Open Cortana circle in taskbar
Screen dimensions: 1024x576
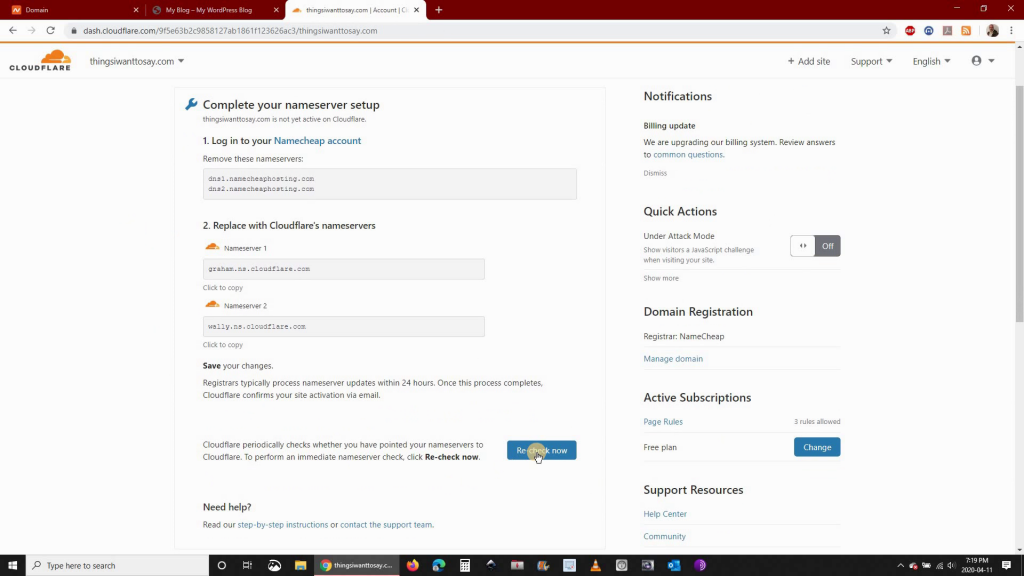point(222,566)
